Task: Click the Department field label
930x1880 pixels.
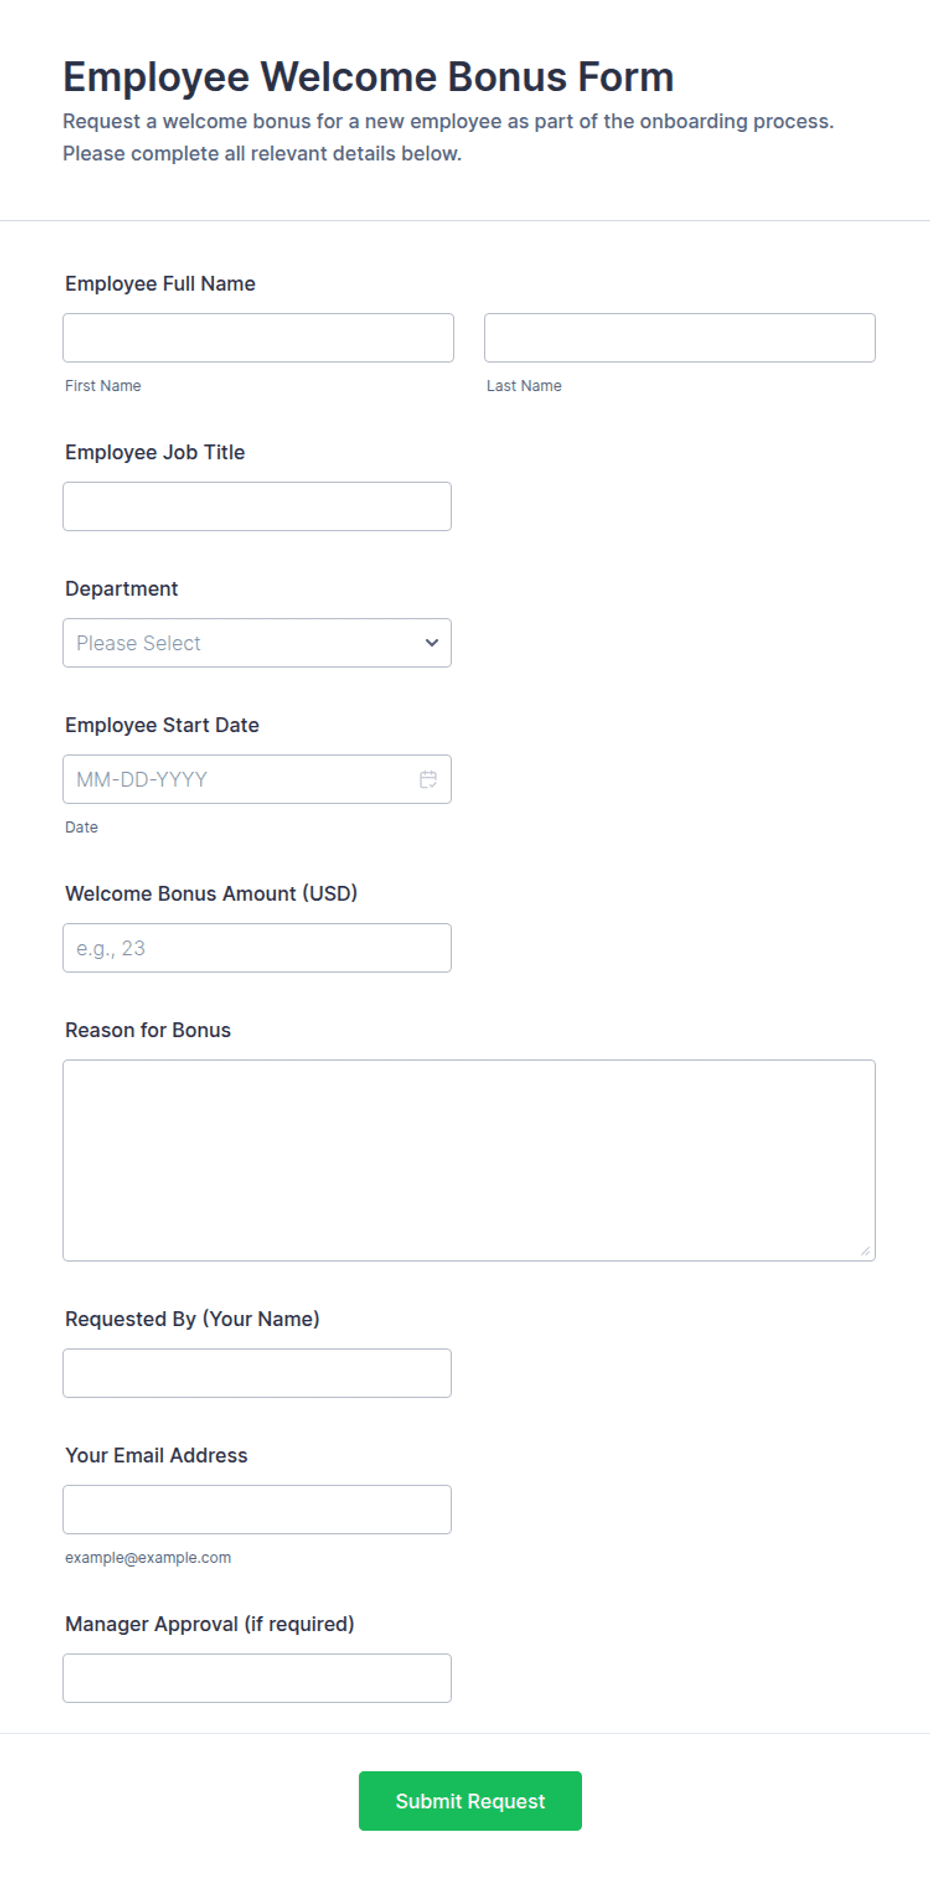Action: [x=121, y=589]
